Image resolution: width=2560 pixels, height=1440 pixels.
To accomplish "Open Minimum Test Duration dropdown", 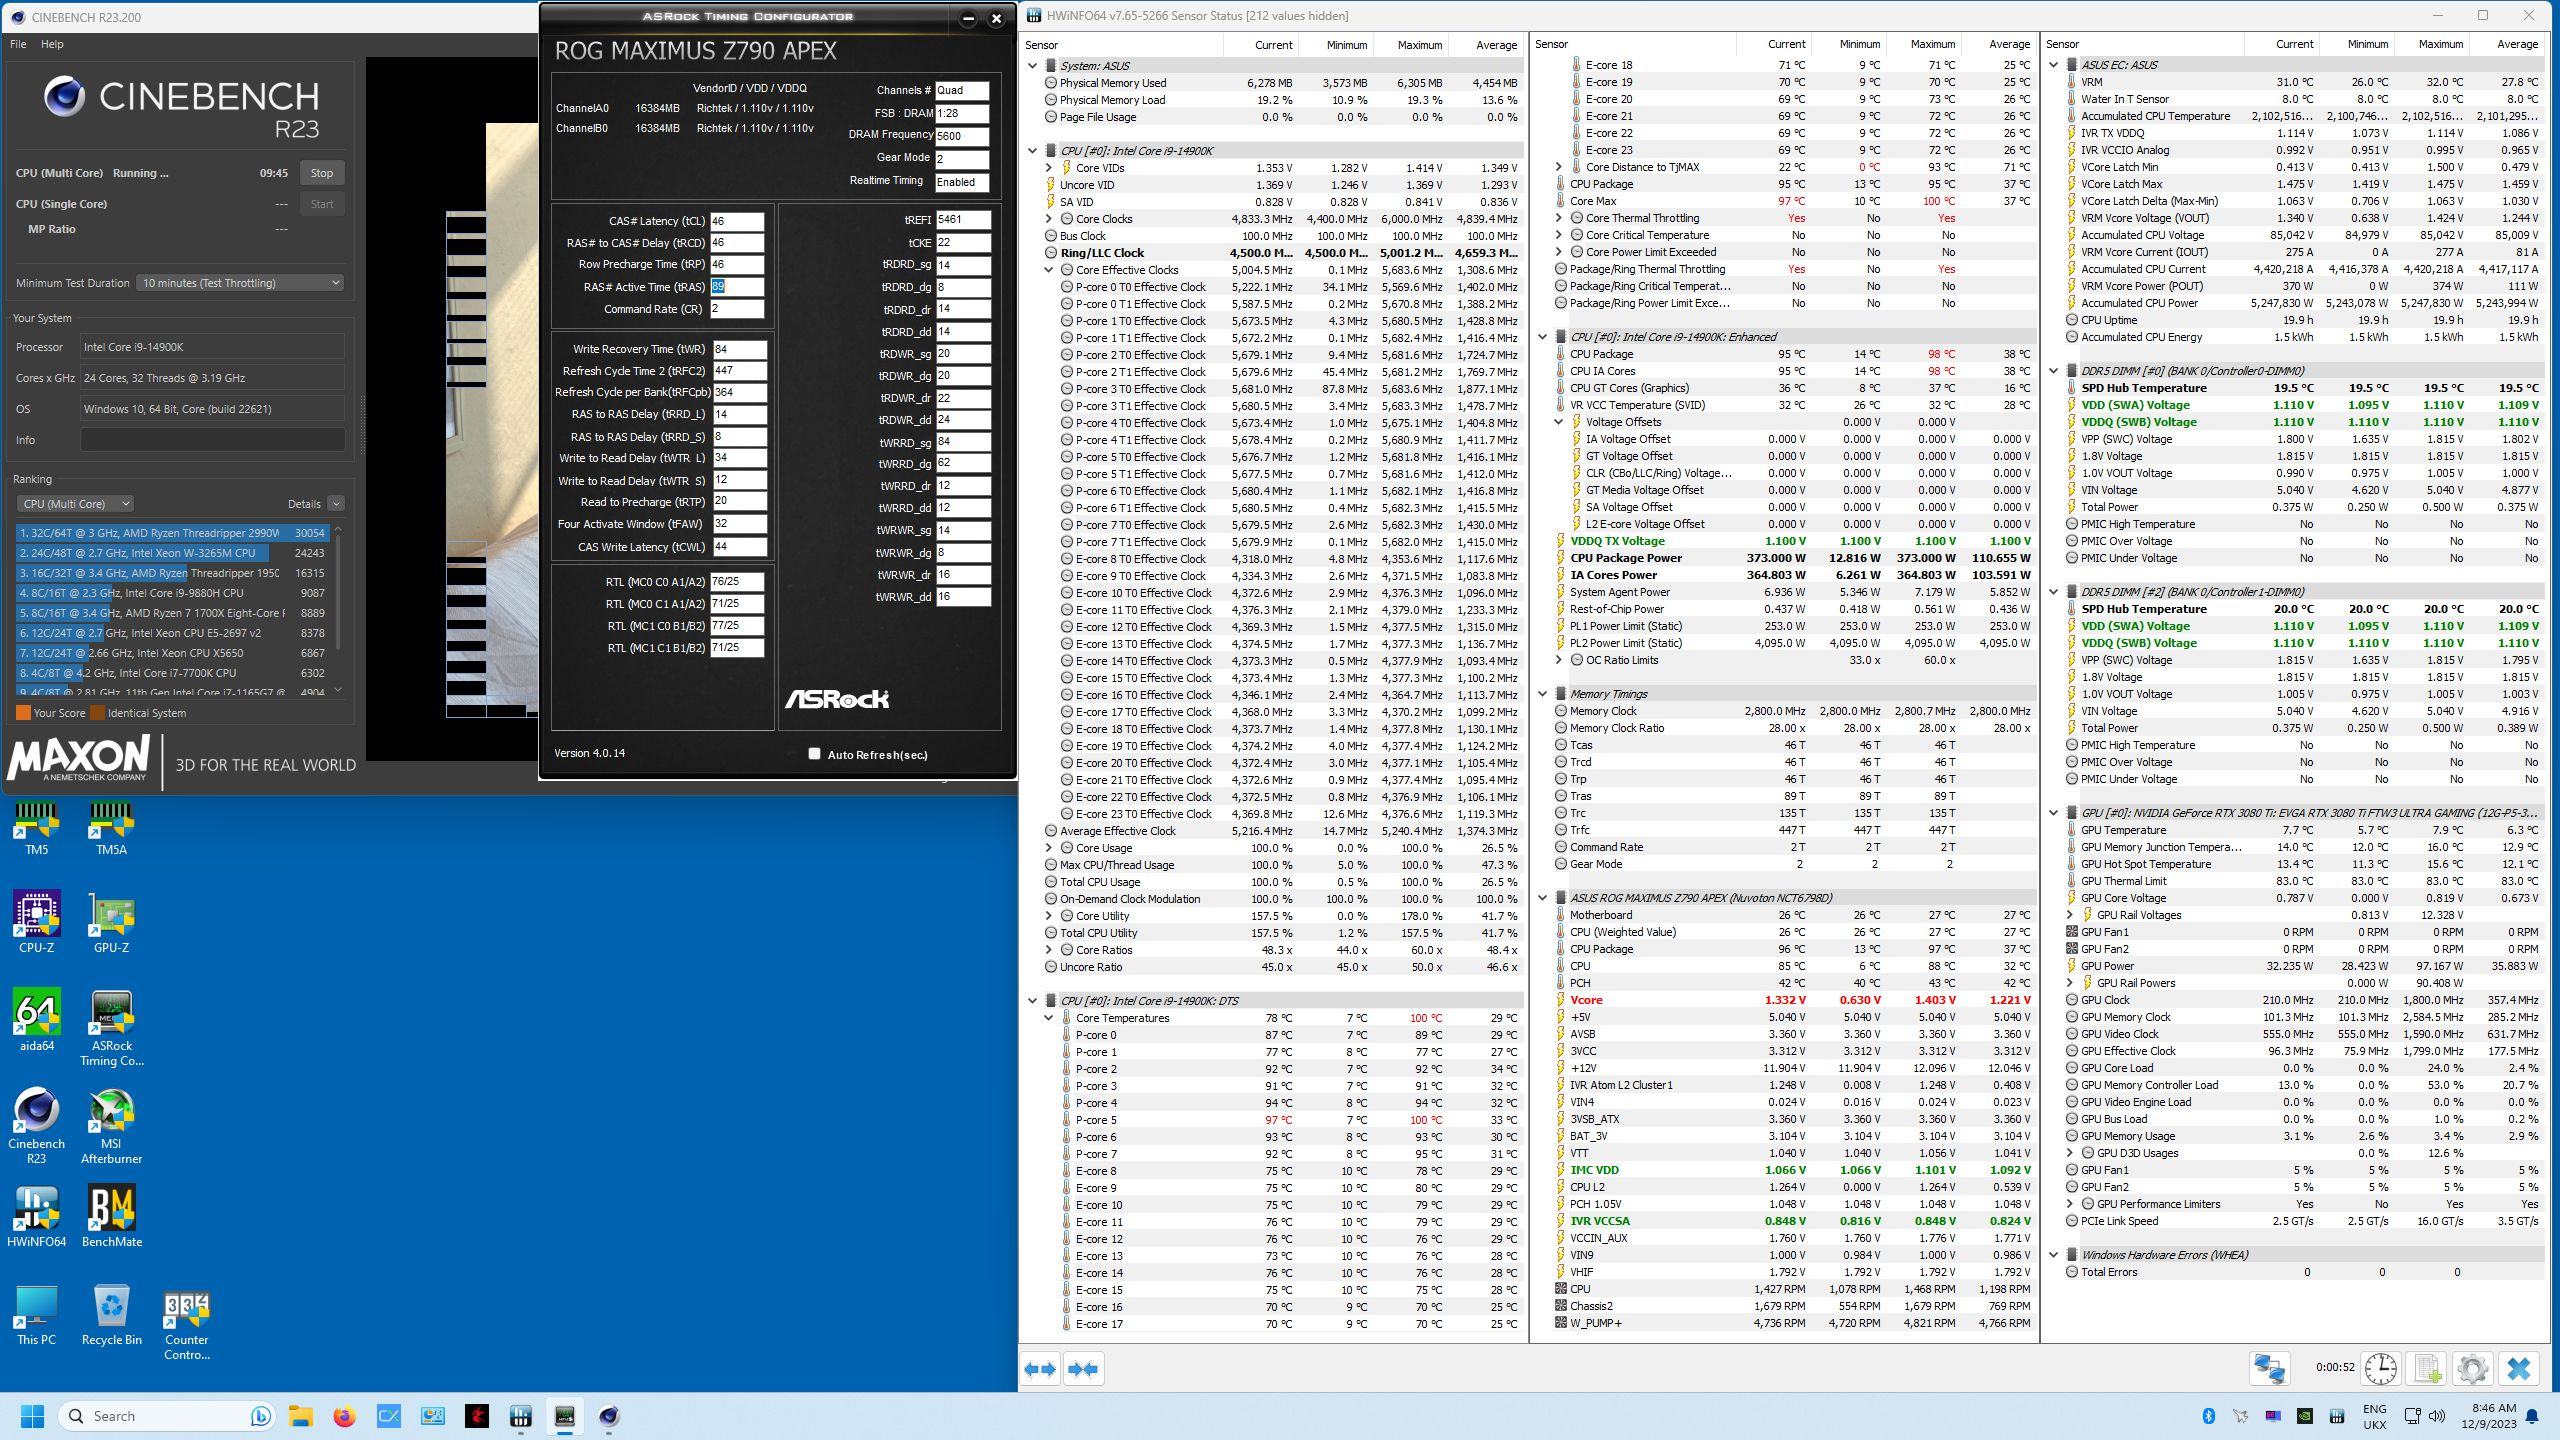I will (240, 283).
